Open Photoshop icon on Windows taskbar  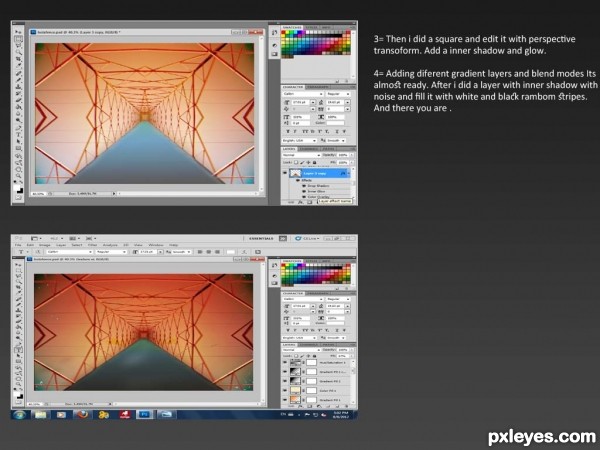[x=144, y=414]
